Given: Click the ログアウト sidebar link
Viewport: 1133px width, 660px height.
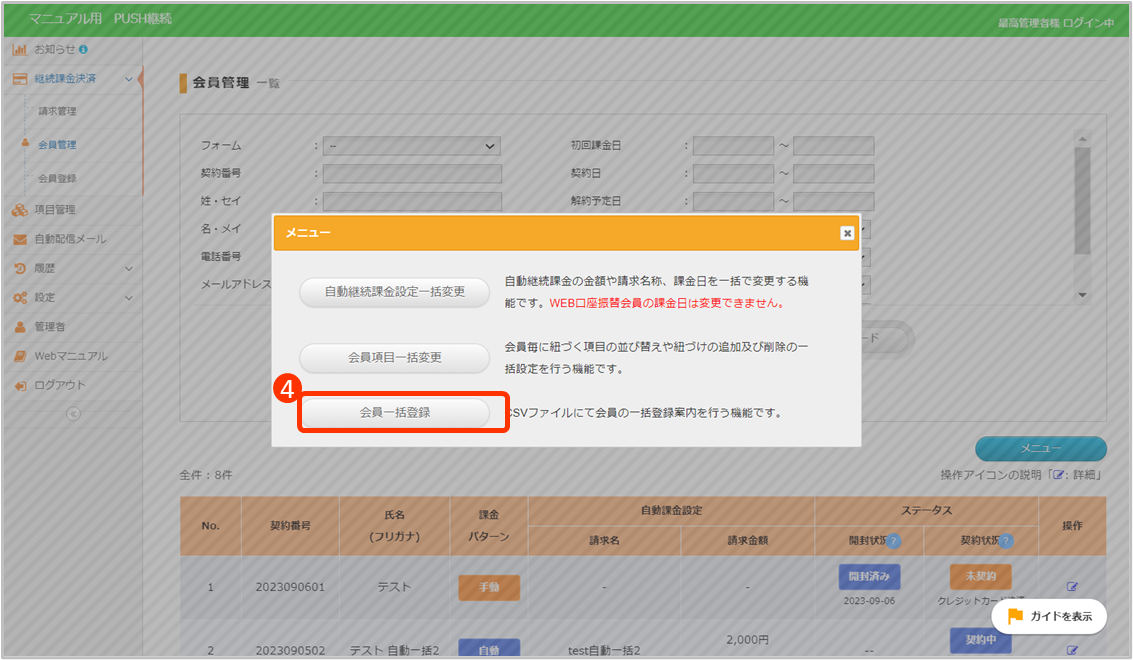Looking at the screenshot, I should (x=60, y=385).
